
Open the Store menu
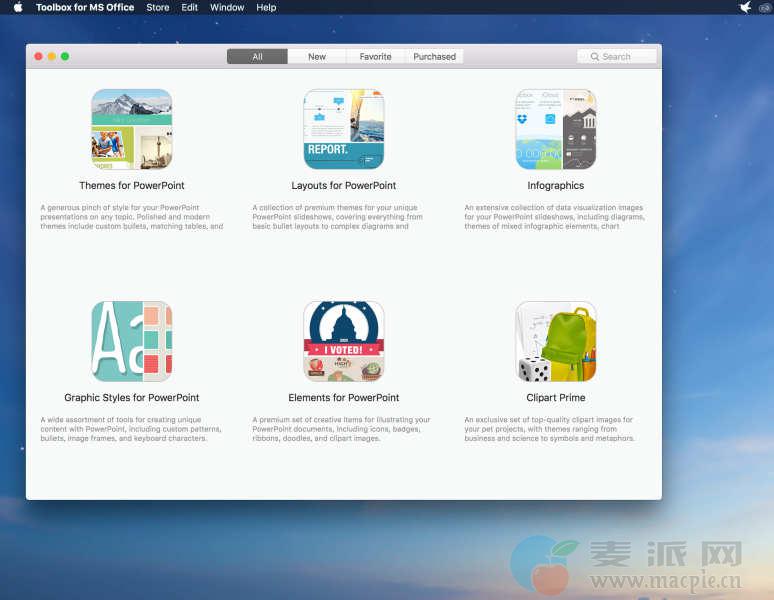coord(158,7)
